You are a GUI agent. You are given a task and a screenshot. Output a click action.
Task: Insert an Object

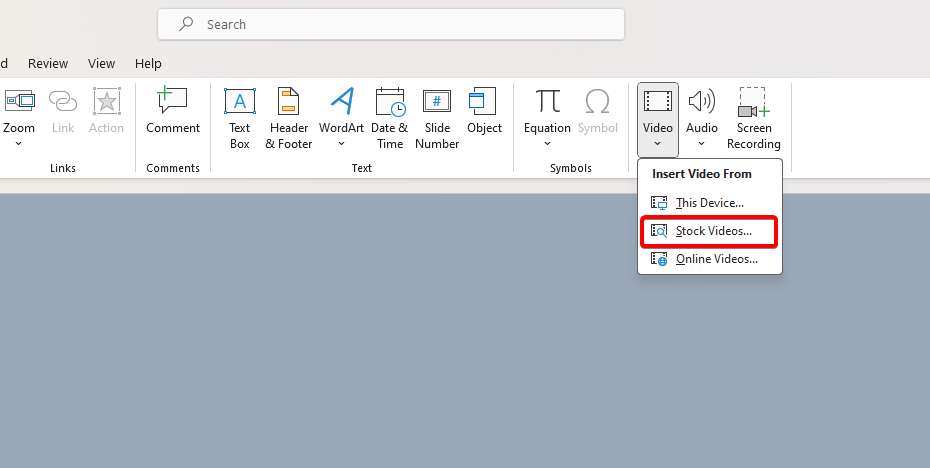485,111
